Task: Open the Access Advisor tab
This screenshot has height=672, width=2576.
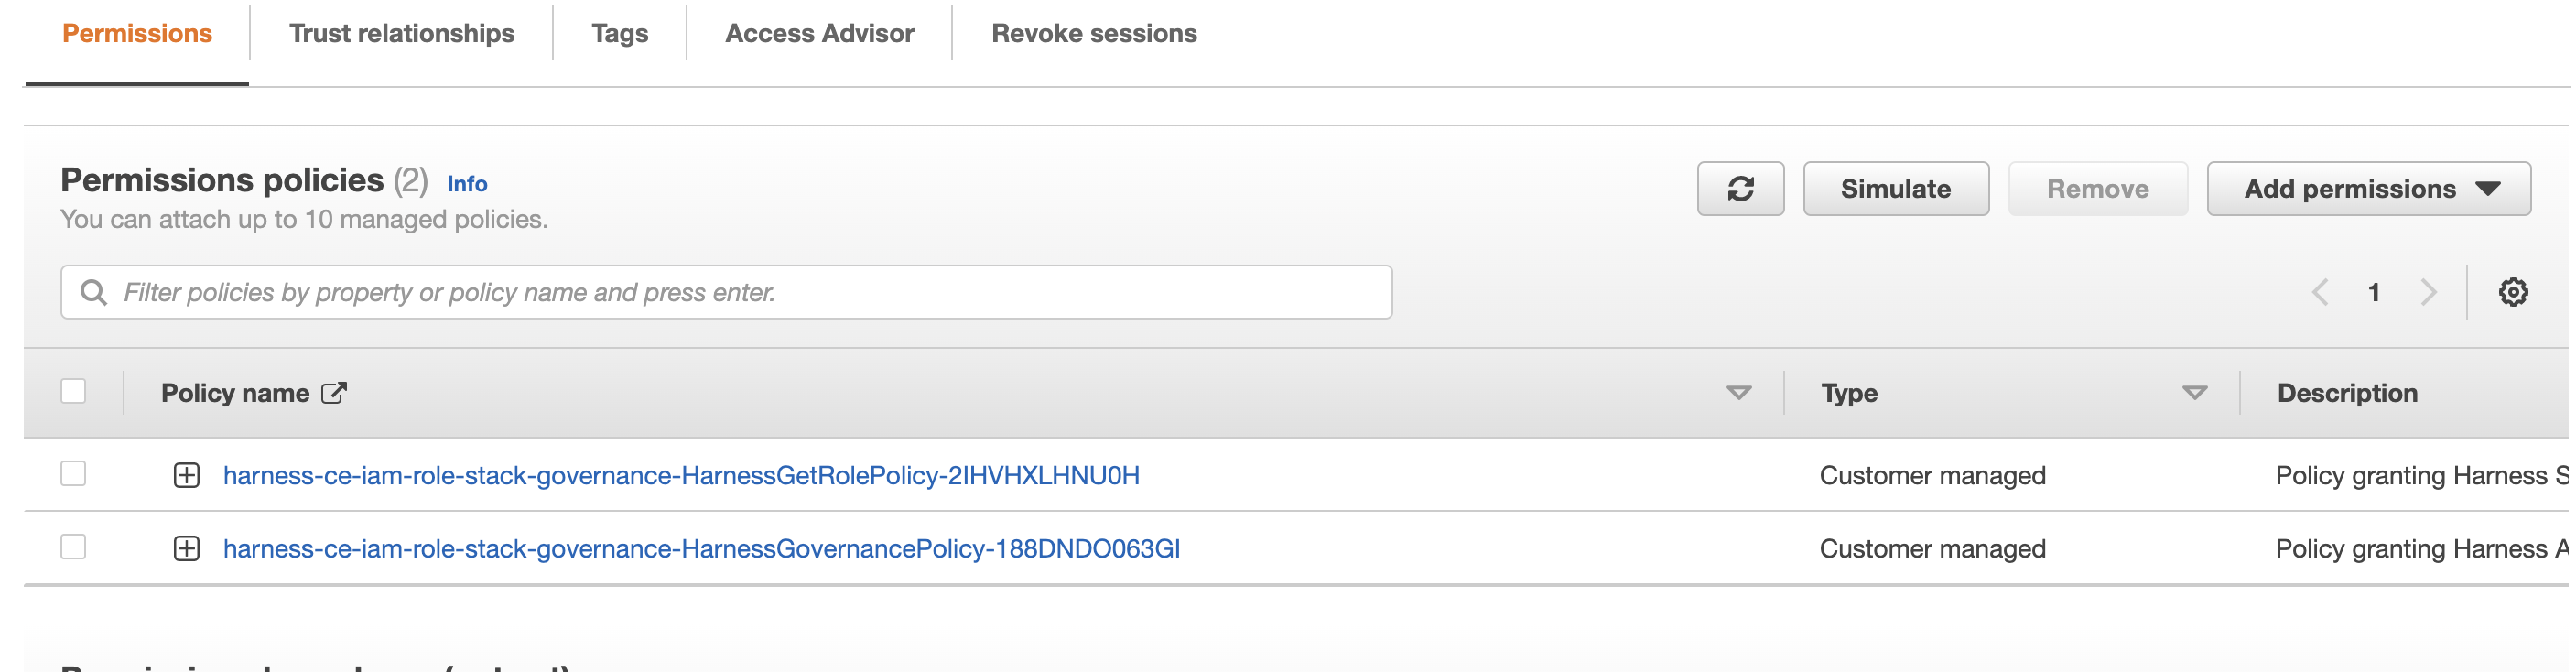Action: coord(819,33)
